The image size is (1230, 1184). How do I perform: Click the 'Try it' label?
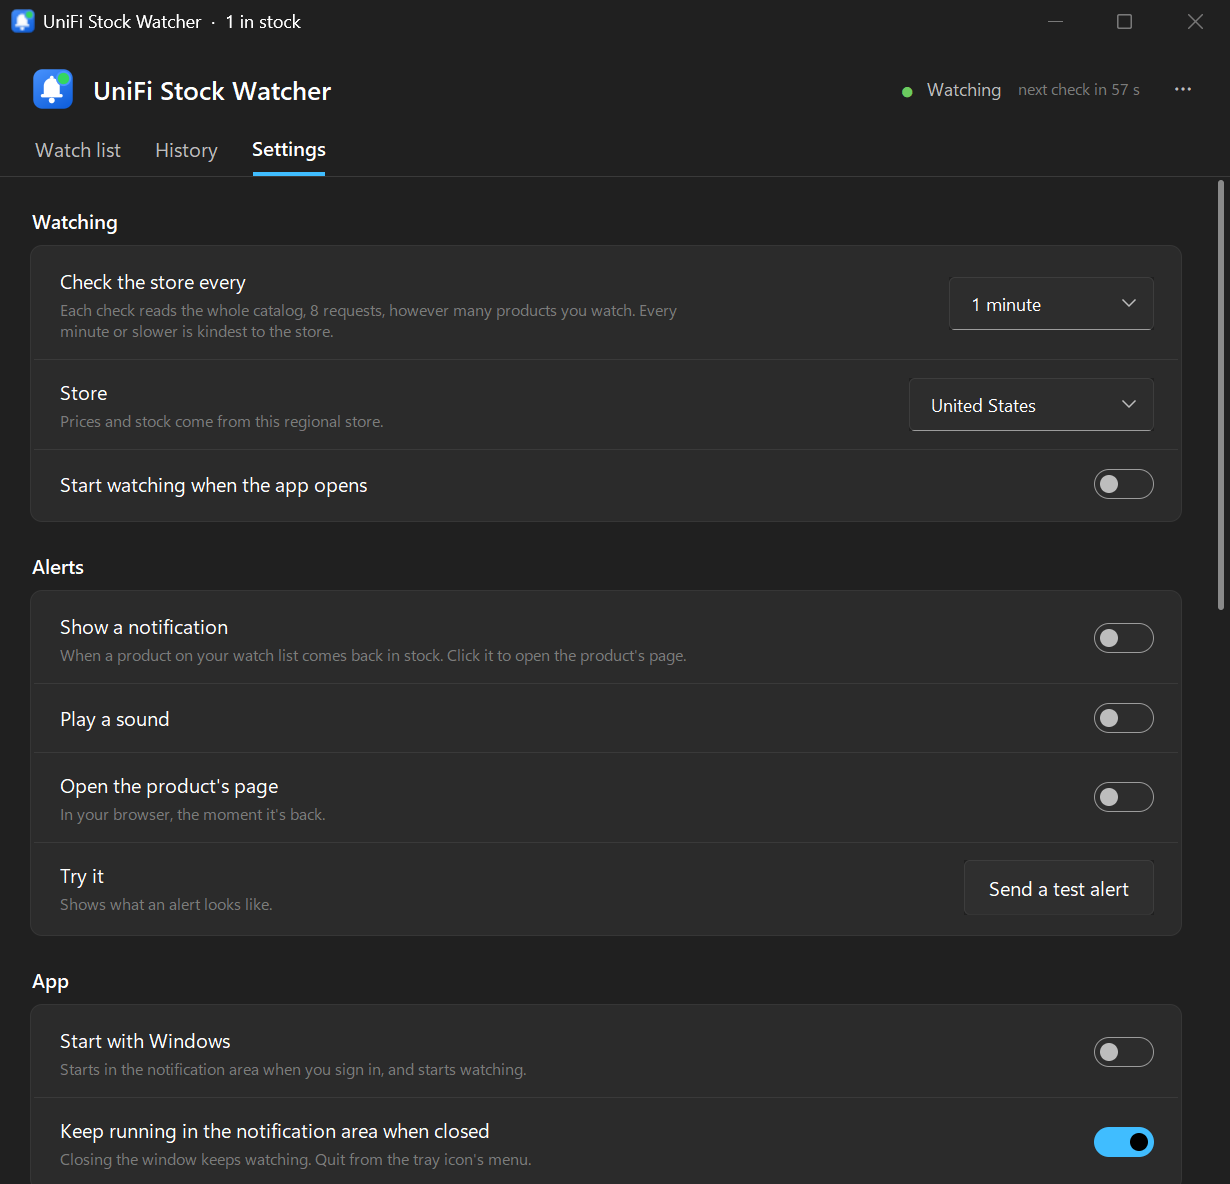point(82,876)
